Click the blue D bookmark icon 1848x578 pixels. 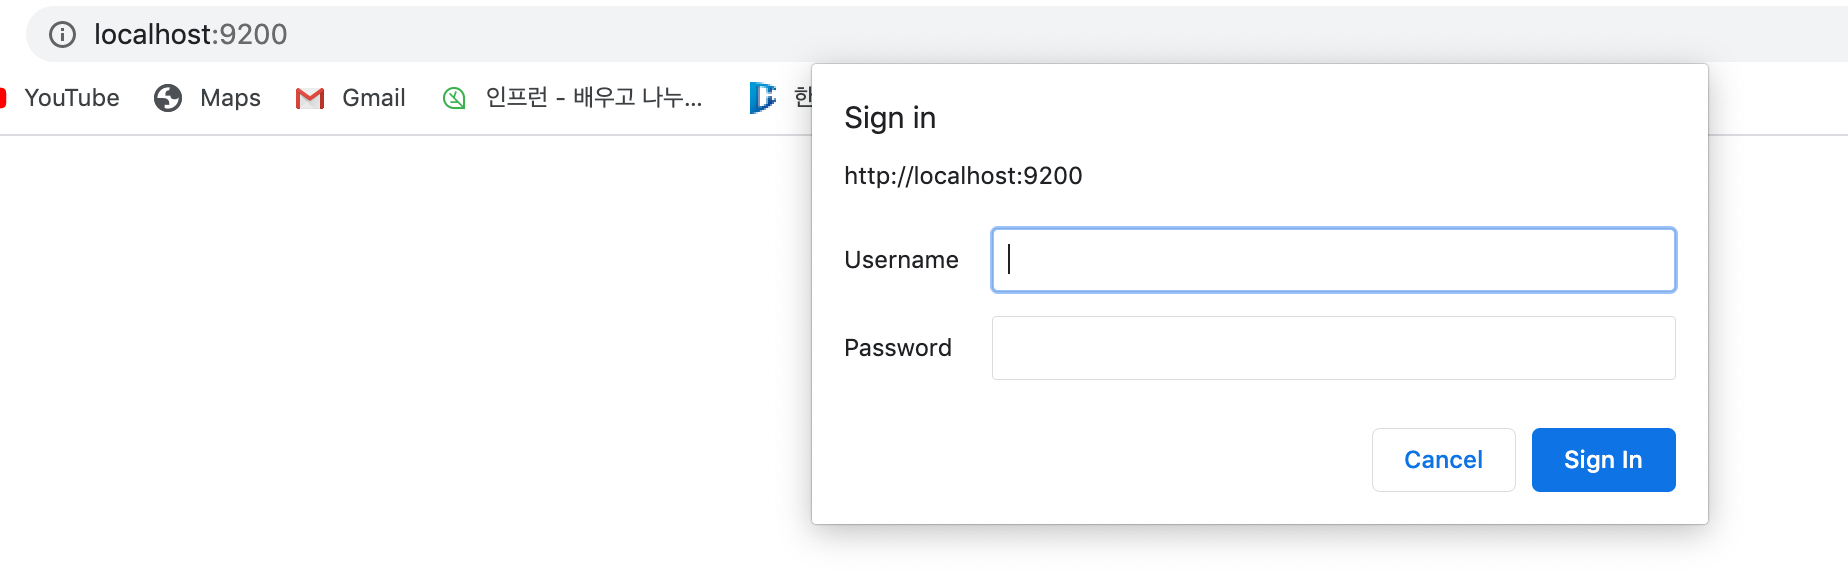(762, 97)
